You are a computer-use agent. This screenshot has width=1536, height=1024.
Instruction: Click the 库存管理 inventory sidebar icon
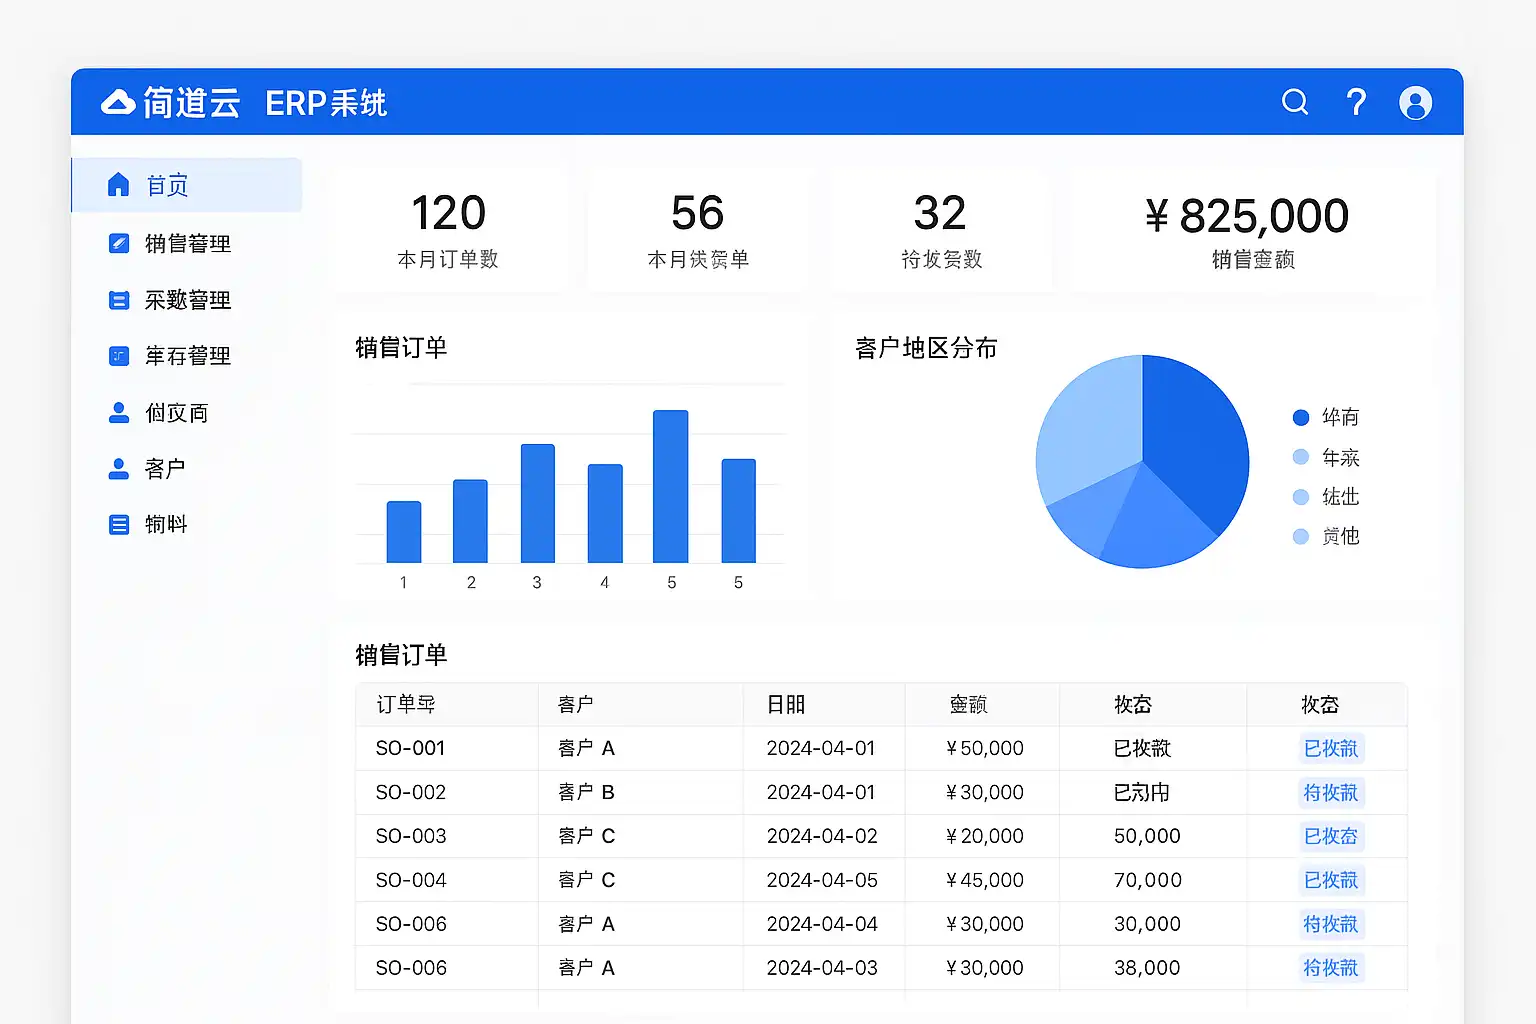118,356
